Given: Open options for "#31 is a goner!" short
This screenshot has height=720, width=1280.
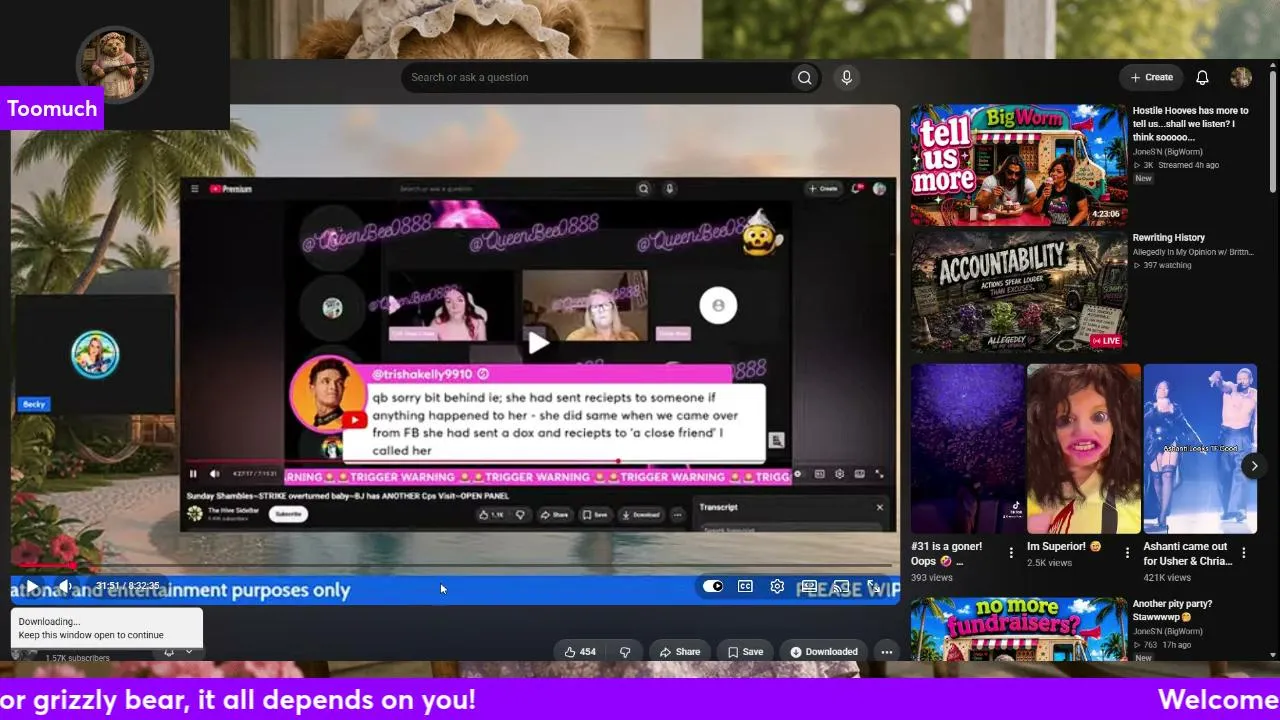Looking at the screenshot, I should (x=1011, y=553).
